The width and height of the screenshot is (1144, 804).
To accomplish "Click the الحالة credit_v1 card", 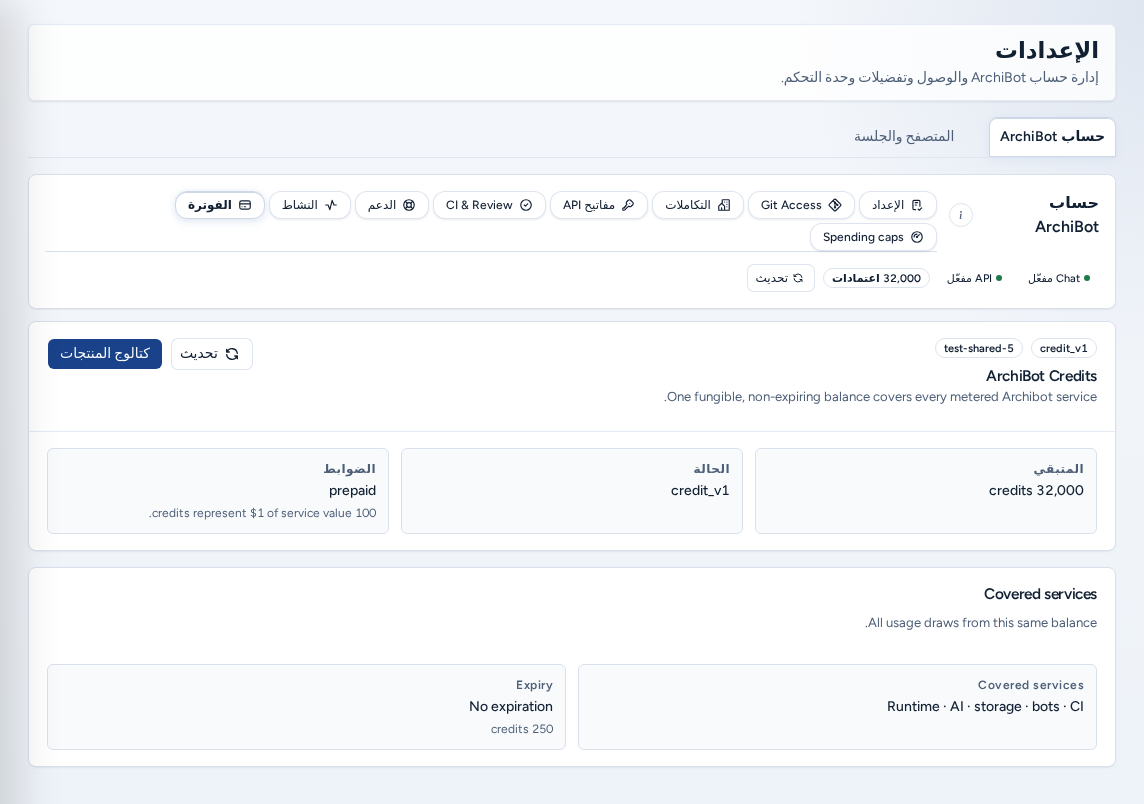I will click(x=572, y=491).
